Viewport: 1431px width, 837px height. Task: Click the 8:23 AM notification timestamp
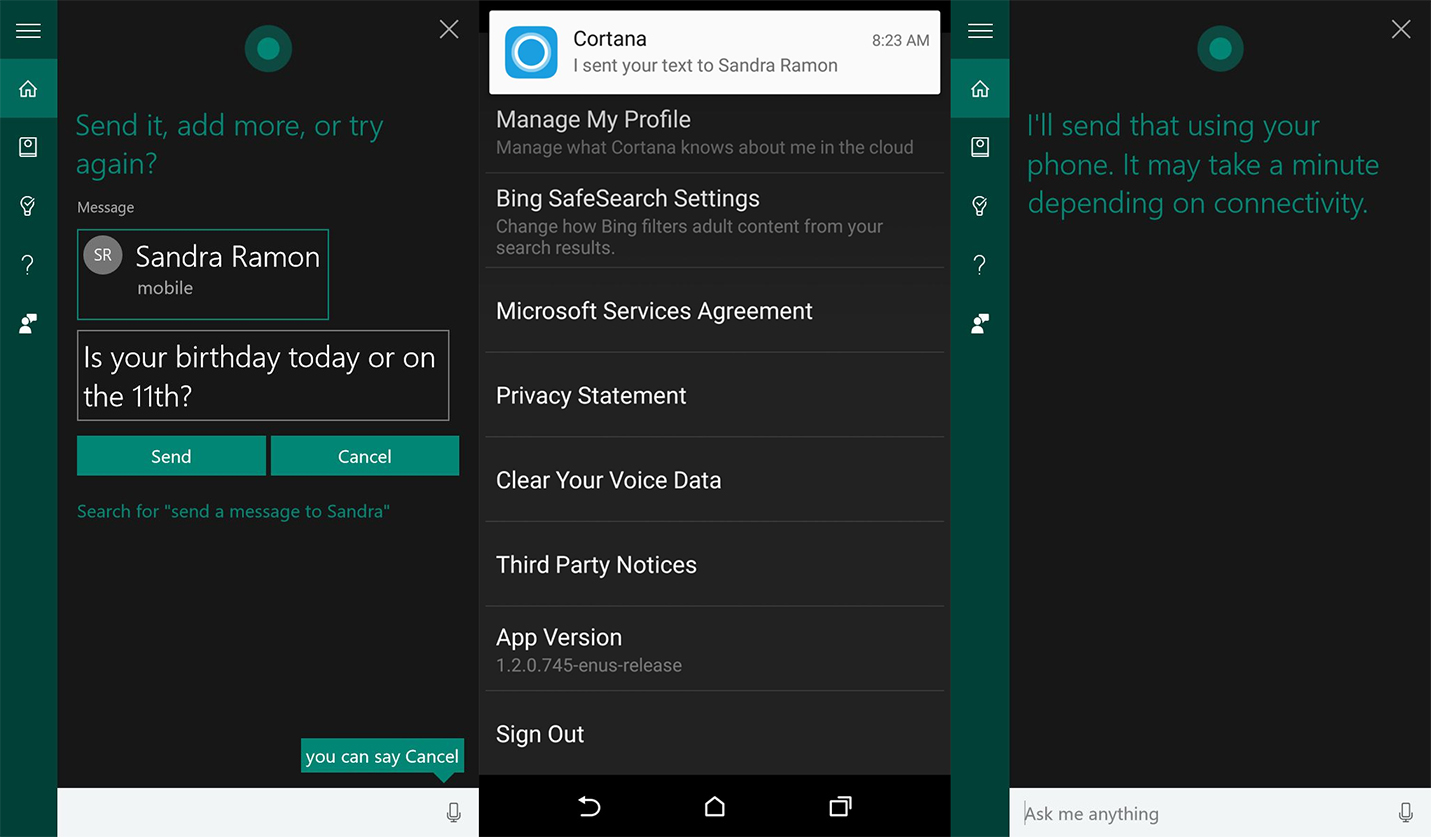[x=900, y=40]
